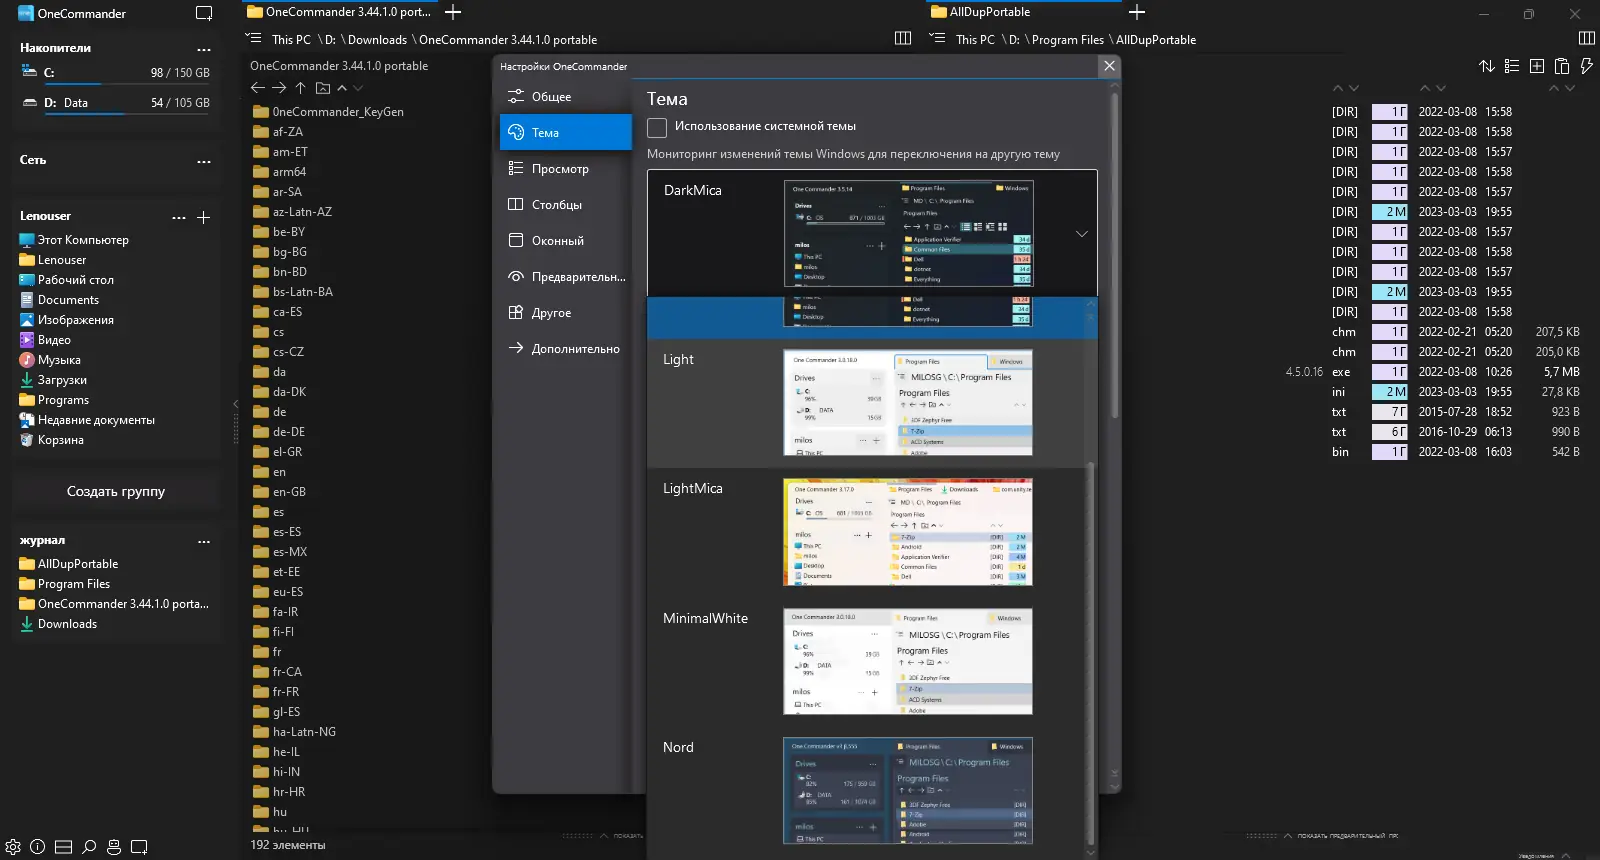Click the up chevron in left pane toolbar
The height and width of the screenshot is (860, 1600).
click(342, 88)
